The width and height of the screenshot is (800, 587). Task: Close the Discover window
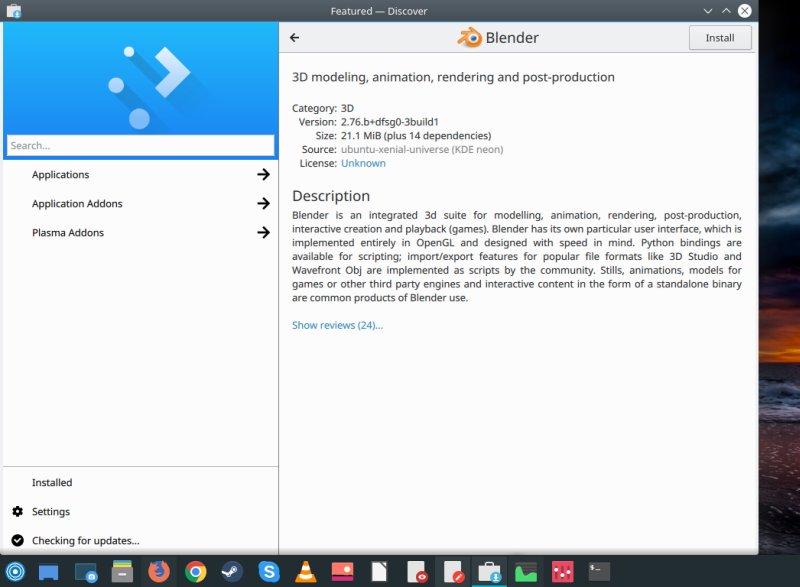(745, 11)
